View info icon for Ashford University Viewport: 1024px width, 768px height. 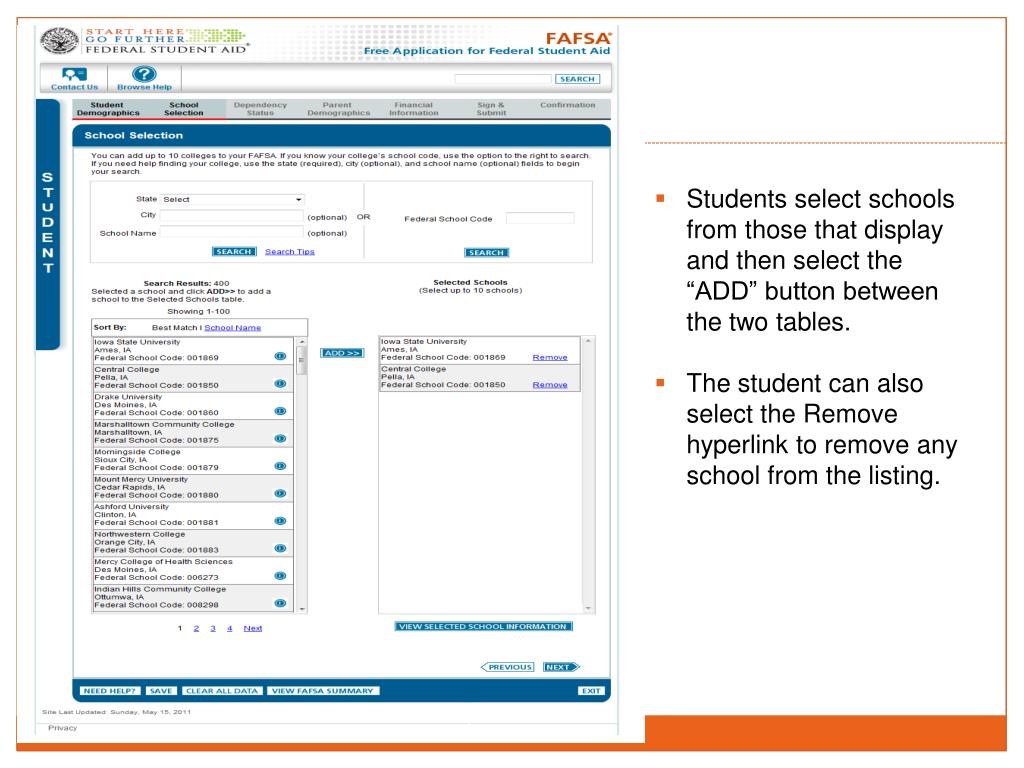tap(280, 520)
